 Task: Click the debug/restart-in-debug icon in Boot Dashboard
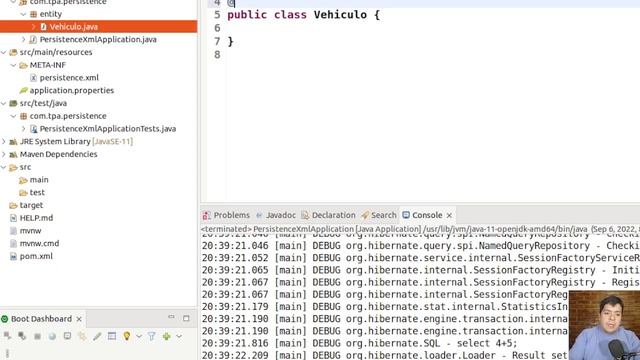22,336
